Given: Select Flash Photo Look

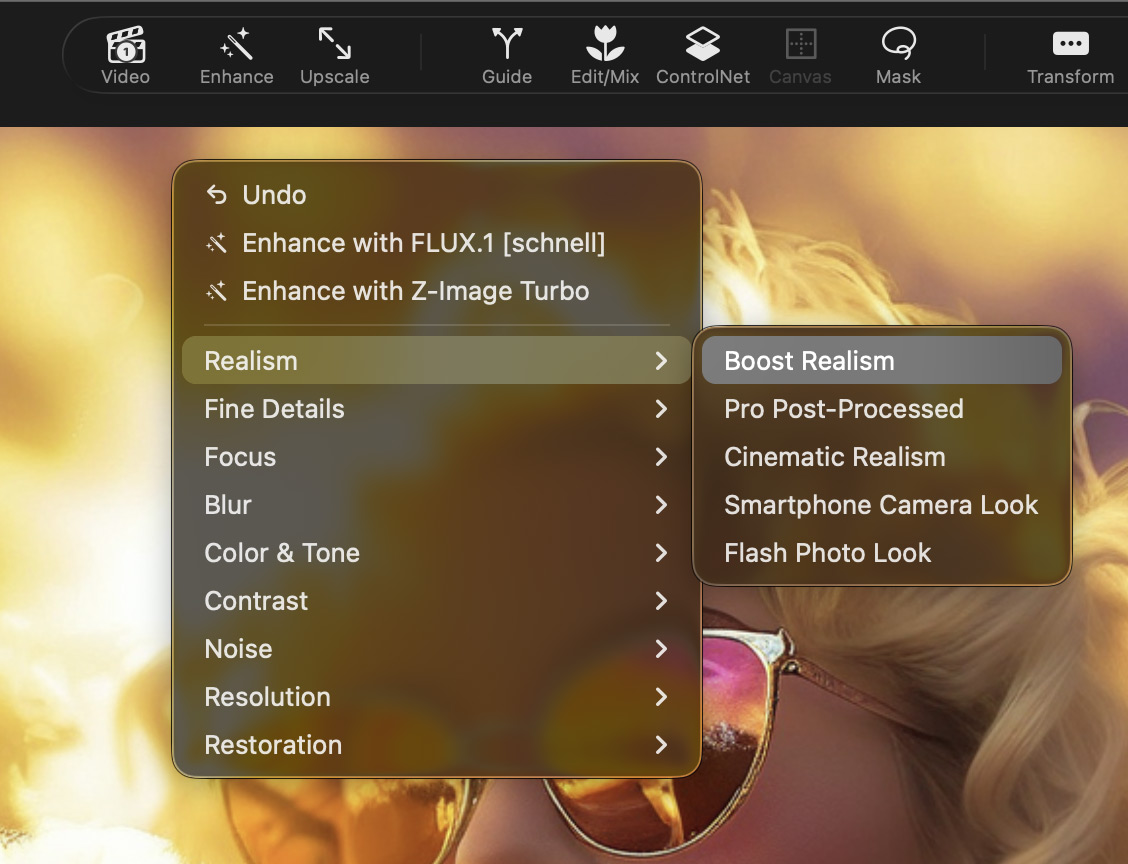Looking at the screenshot, I should [x=827, y=553].
